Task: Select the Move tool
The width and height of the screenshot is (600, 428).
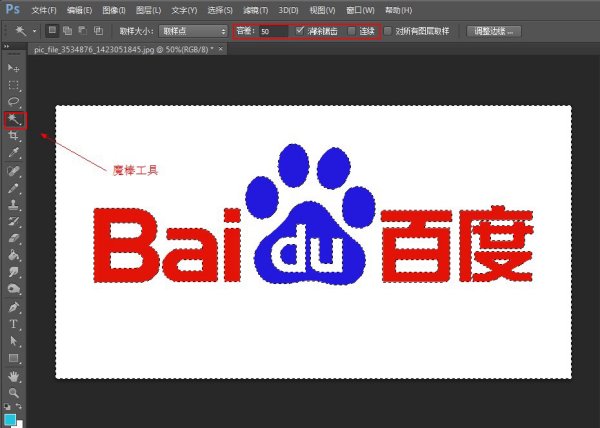Action: pyautogui.click(x=13, y=68)
